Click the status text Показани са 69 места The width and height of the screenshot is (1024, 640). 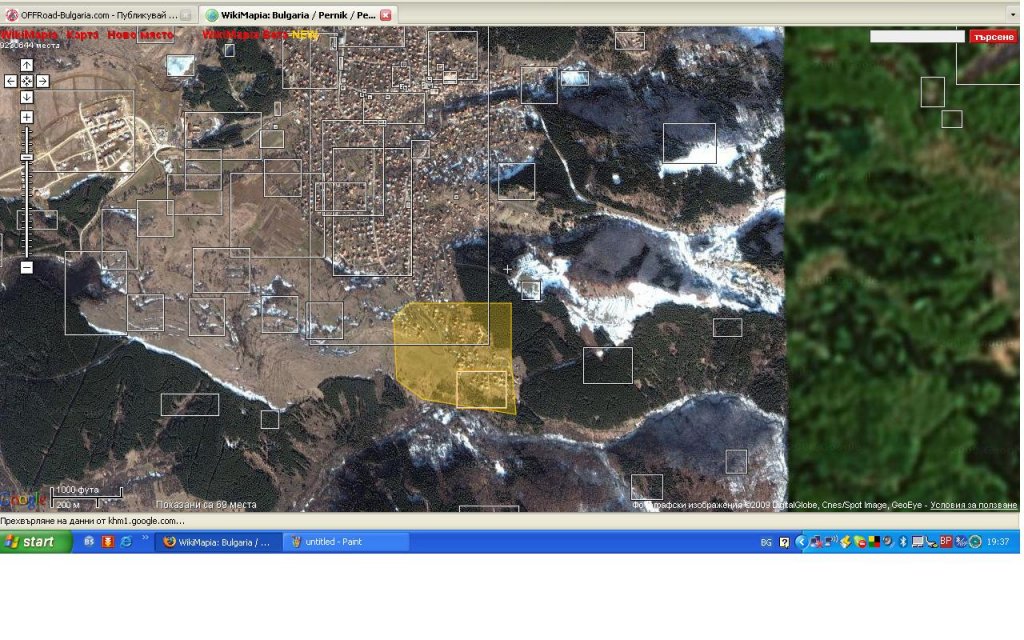(x=206, y=505)
